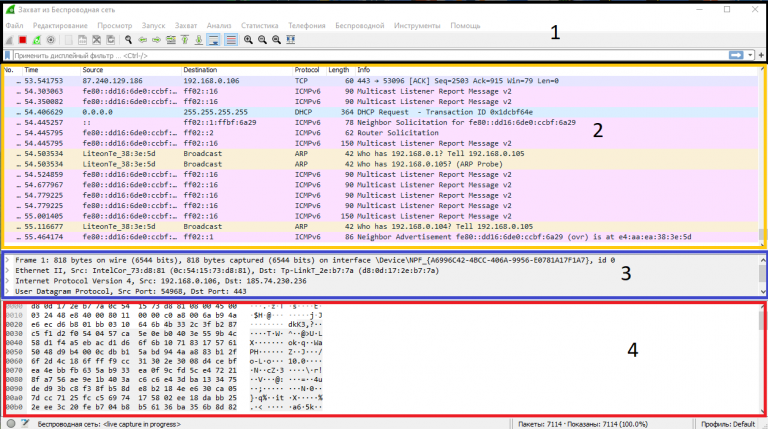The image size is (768, 429).
Task: Select the DHCP Request packet row
Action: [x=381, y=112]
